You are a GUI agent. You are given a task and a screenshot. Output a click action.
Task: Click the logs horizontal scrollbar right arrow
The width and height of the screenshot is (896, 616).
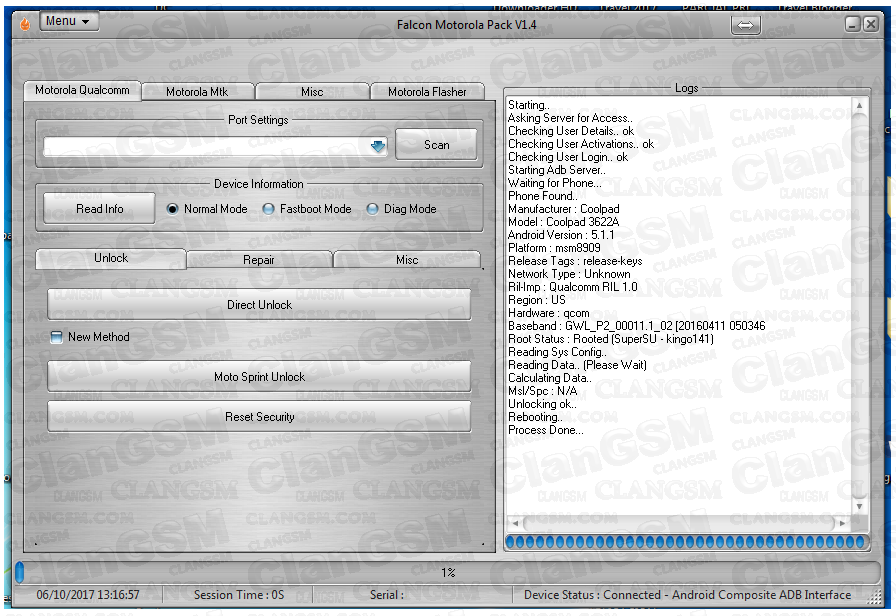click(x=842, y=522)
